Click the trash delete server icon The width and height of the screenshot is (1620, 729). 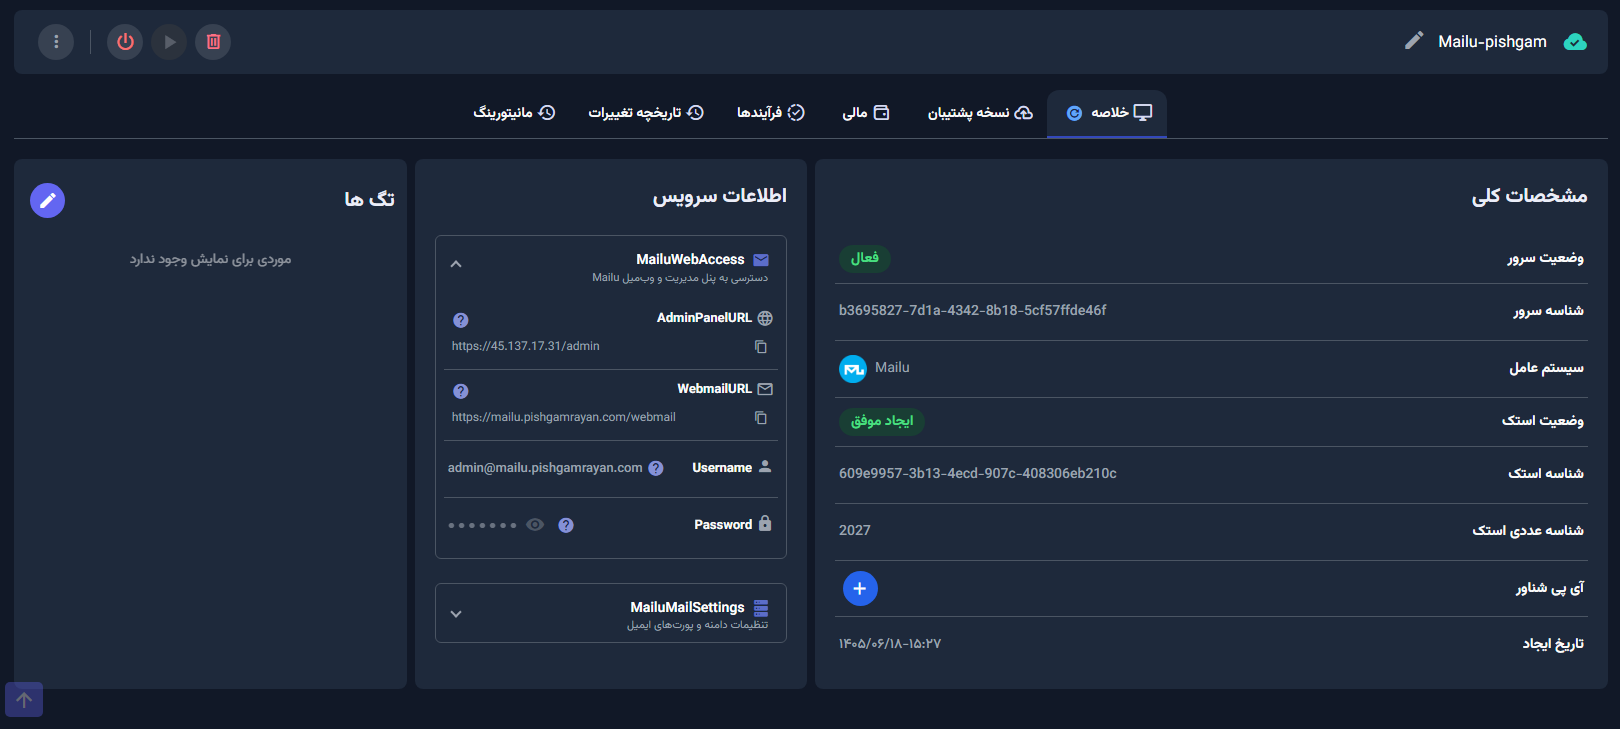[x=213, y=42]
